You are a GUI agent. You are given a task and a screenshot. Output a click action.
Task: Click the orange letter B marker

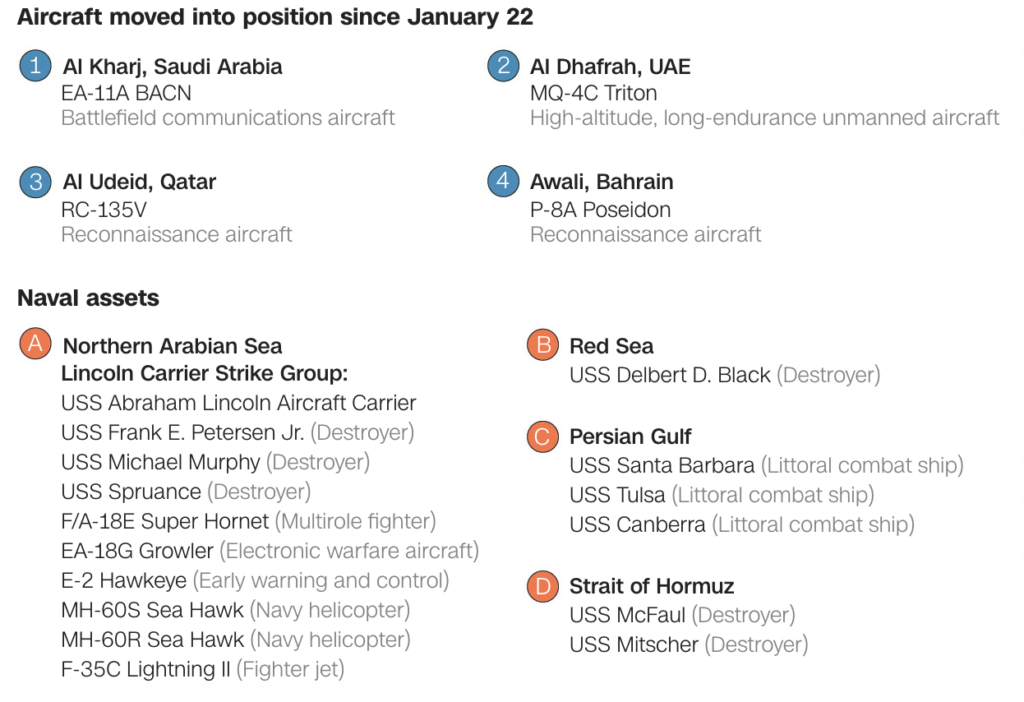click(x=542, y=346)
